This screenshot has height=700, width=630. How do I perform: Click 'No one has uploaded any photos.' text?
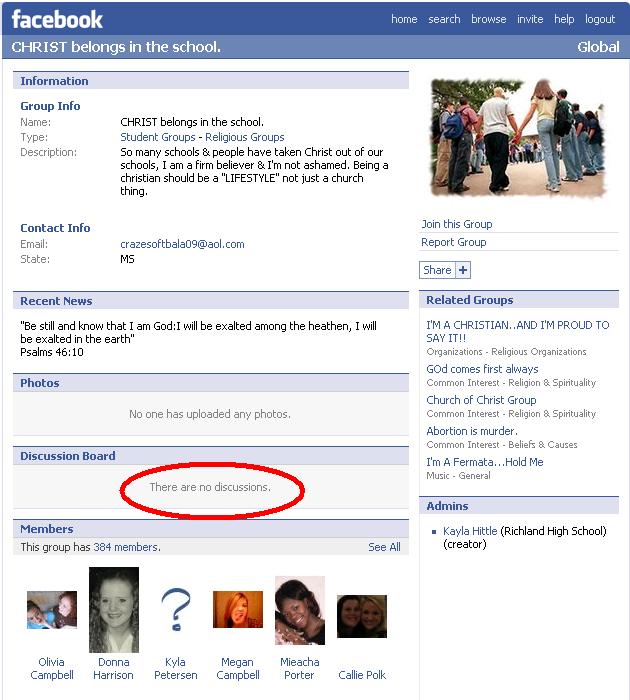coord(210,414)
